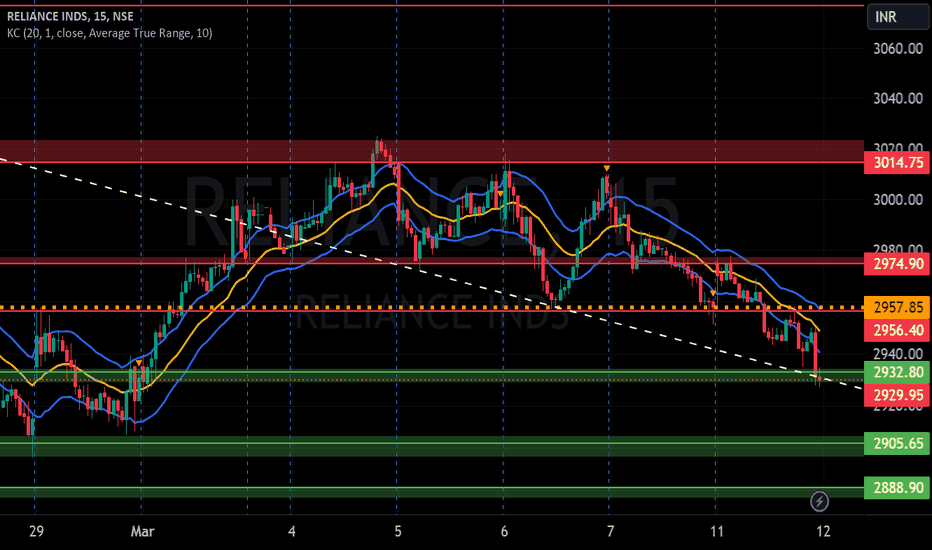Click the orange marker above day 7 peak
This screenshot has width=932, height=550.
[x=606, y=169]
